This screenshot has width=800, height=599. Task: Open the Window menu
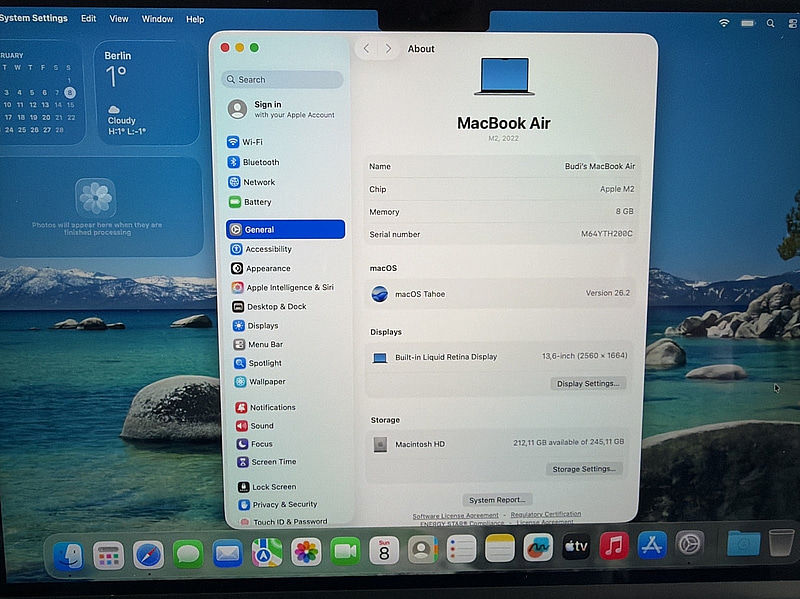(x=157, y=19)
